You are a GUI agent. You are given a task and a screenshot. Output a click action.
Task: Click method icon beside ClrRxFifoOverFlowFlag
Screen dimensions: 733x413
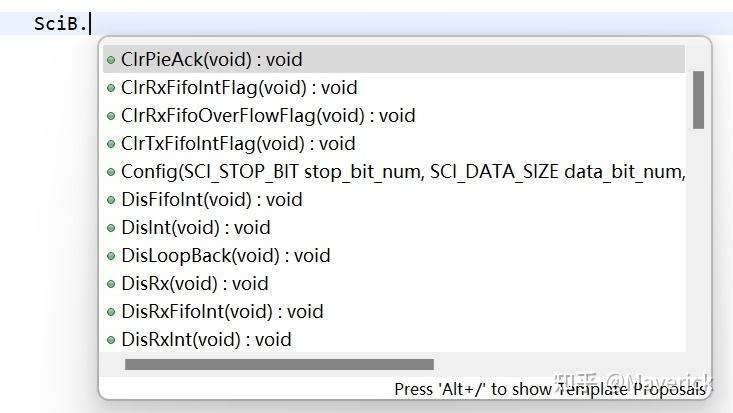coord(111,116)
